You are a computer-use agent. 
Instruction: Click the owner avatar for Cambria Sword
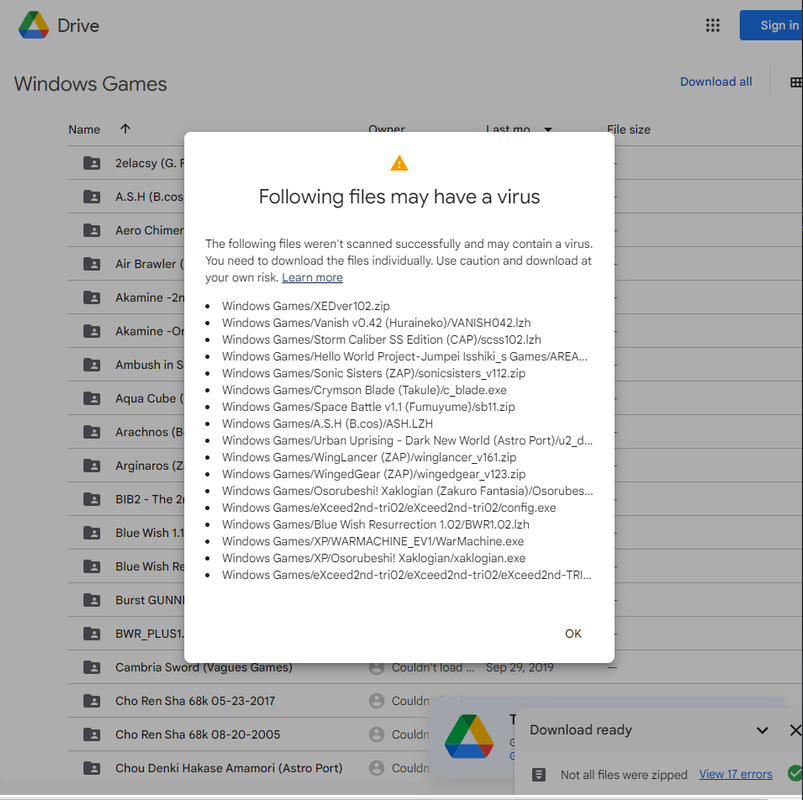pos(376,667)
